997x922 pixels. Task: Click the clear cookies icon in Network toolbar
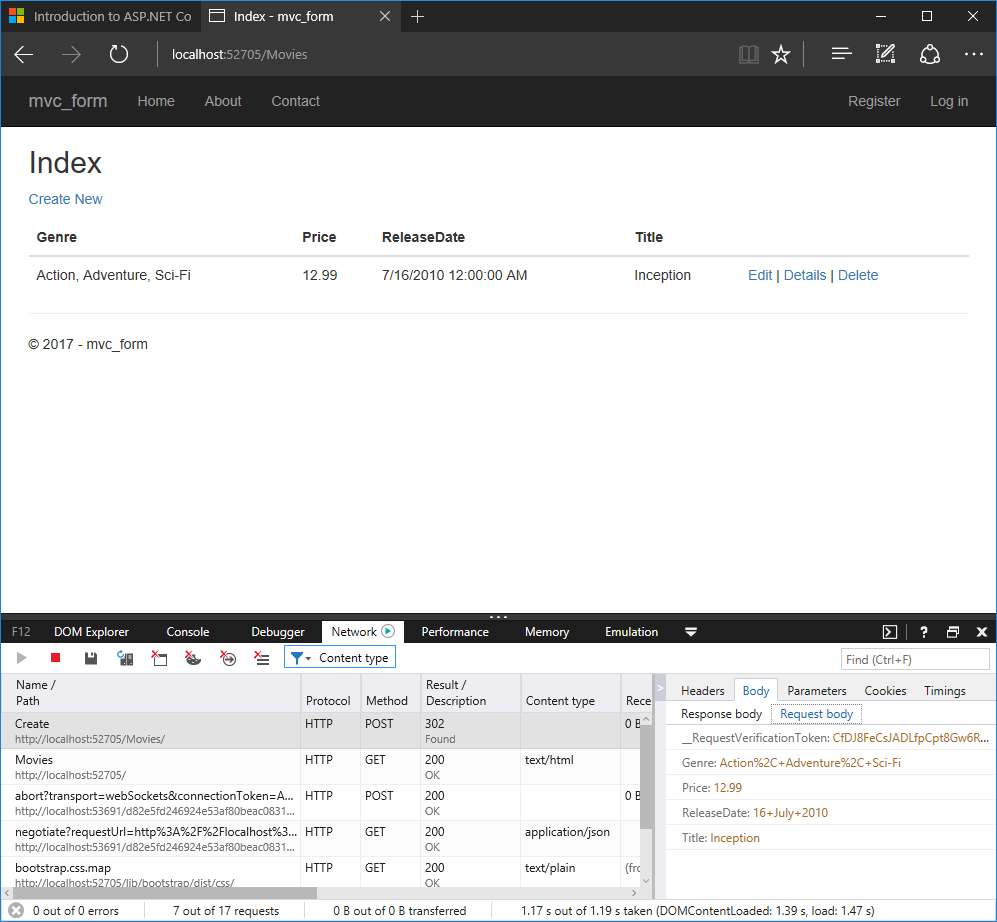[194, 658]
